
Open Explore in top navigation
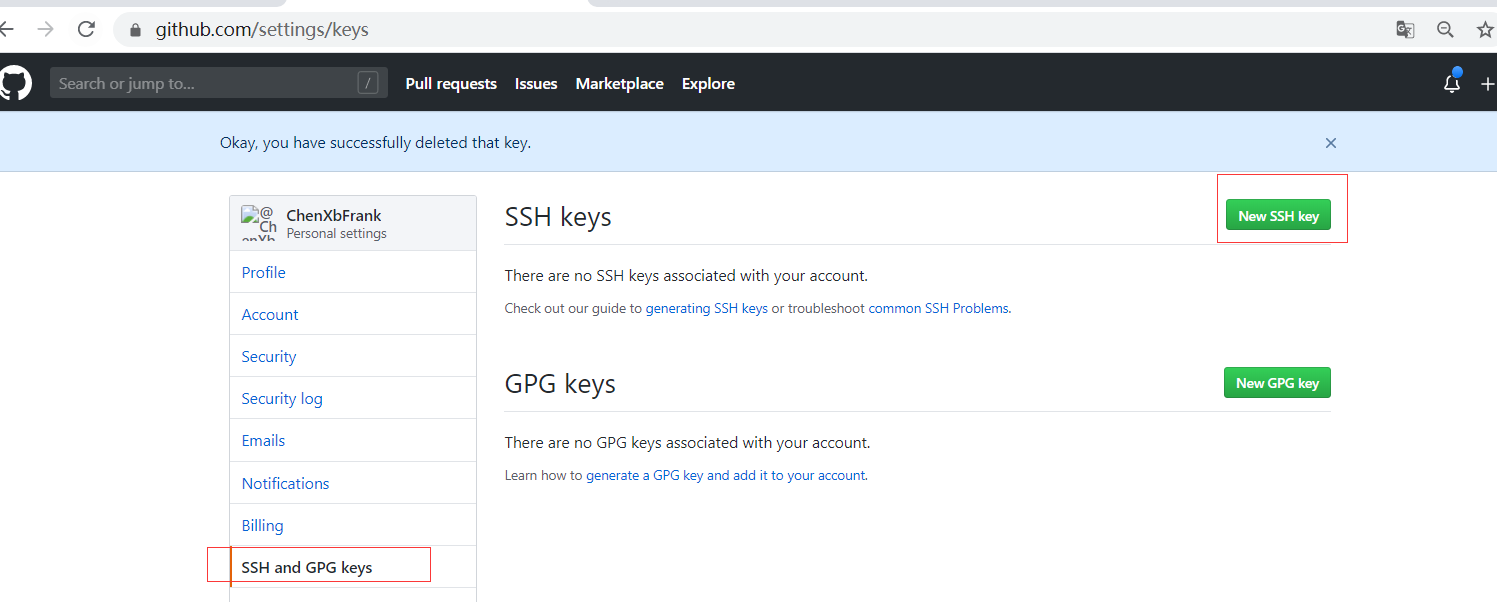coord(708,84)
